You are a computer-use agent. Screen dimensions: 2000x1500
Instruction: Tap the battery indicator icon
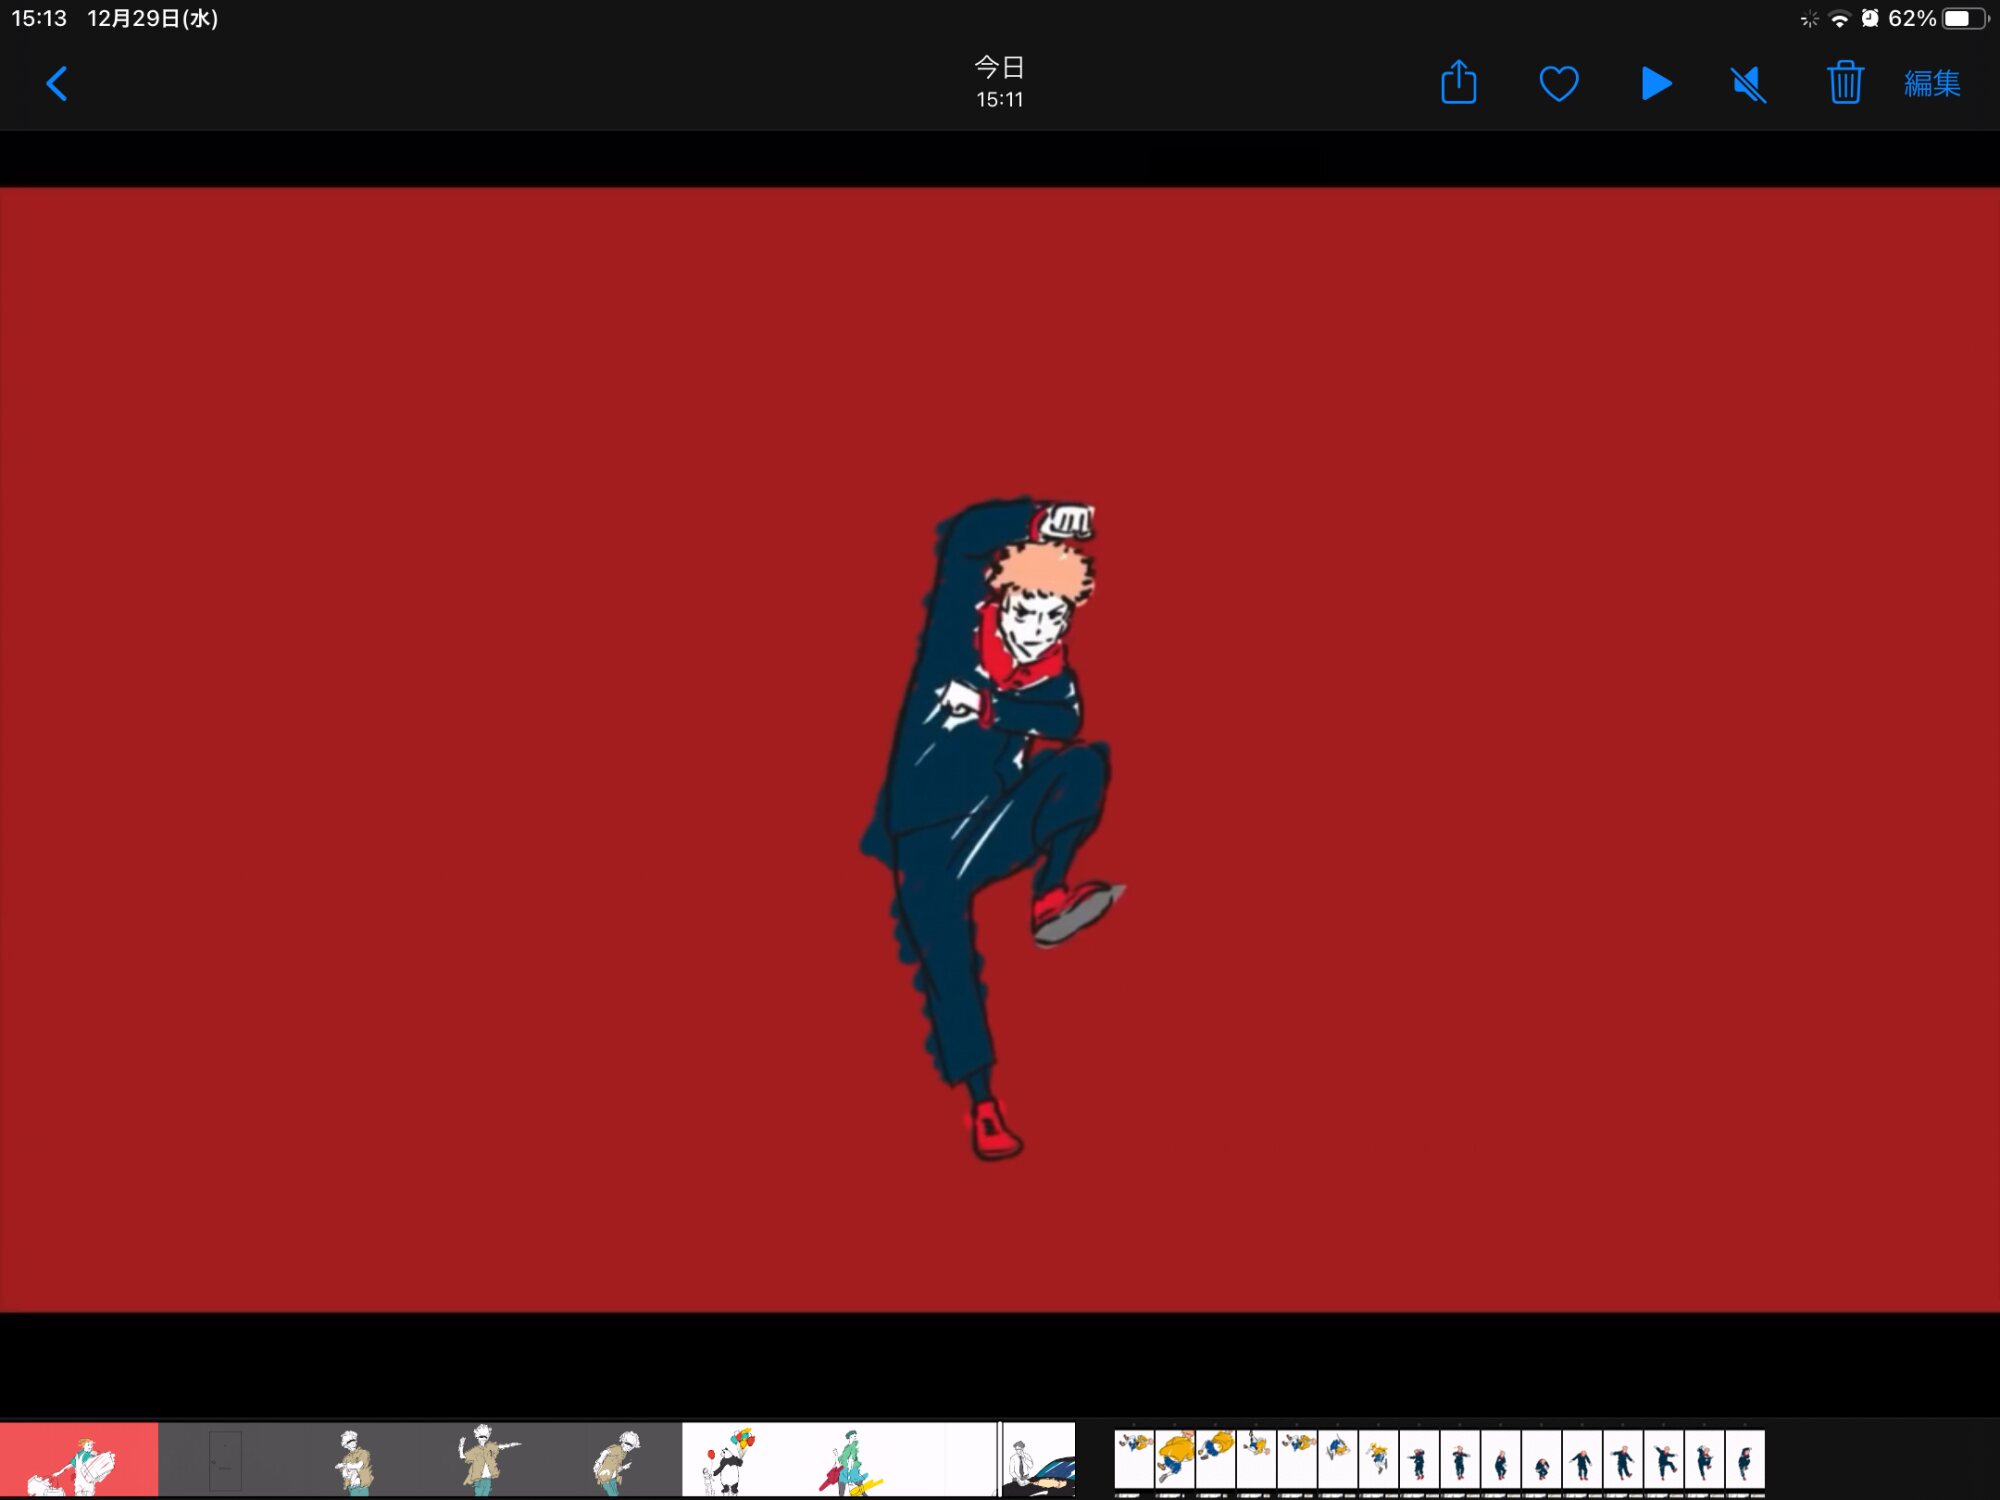coord(1964,19)
